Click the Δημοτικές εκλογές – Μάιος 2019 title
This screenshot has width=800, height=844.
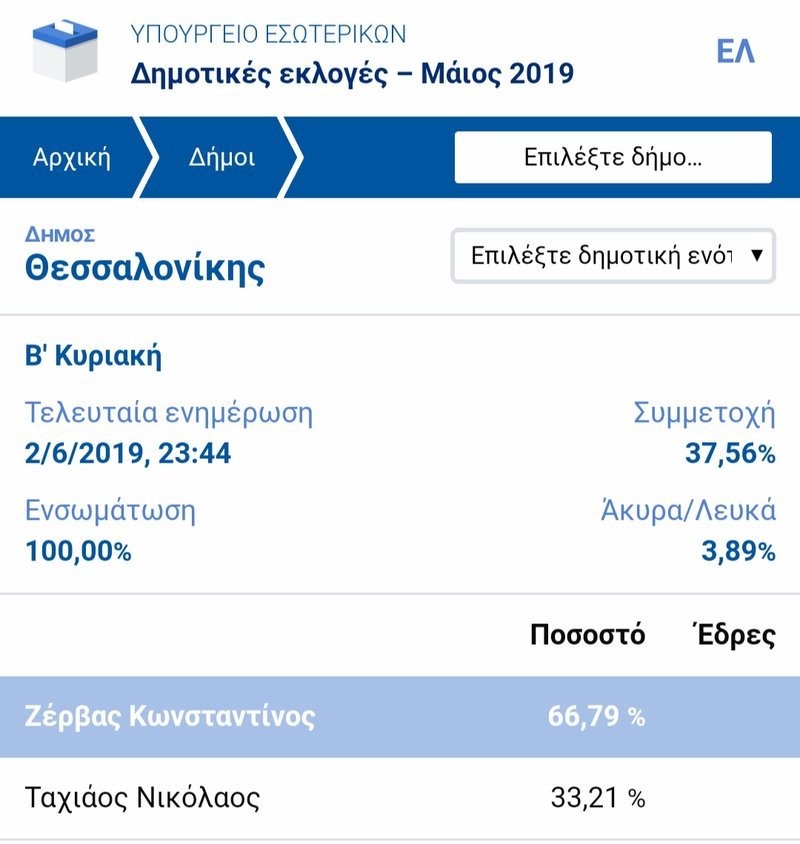coord(352,74)
